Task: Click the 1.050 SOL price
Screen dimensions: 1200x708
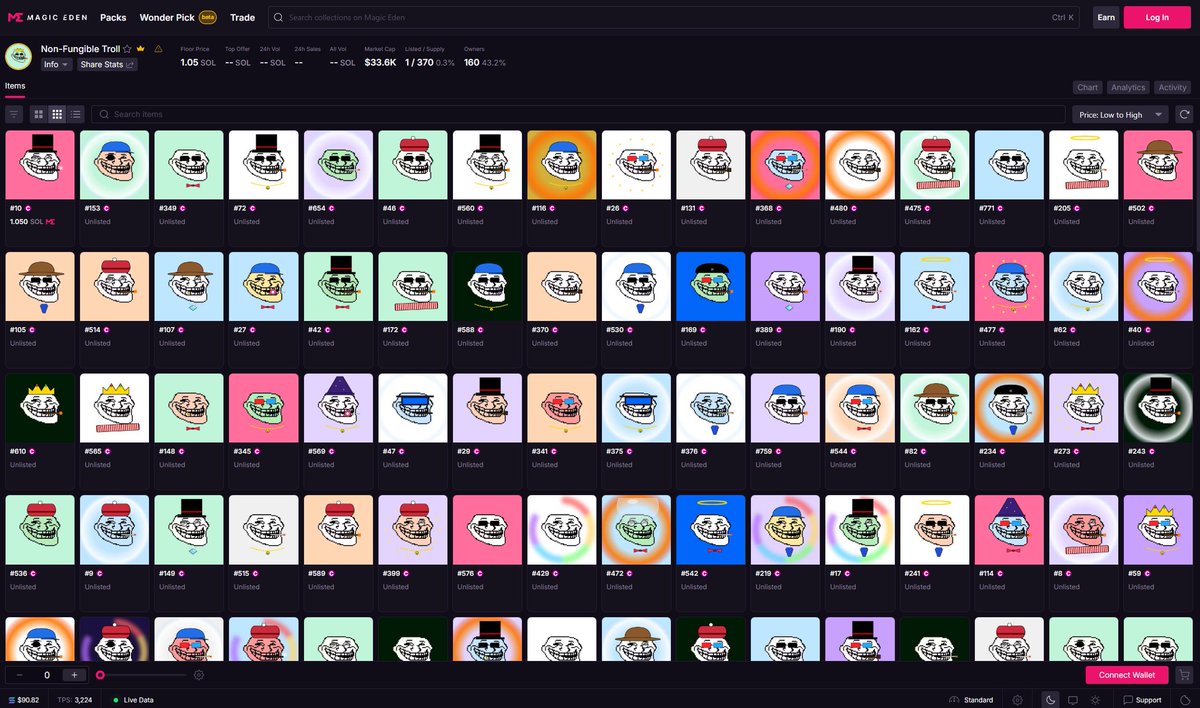Action: coord(26,221)
